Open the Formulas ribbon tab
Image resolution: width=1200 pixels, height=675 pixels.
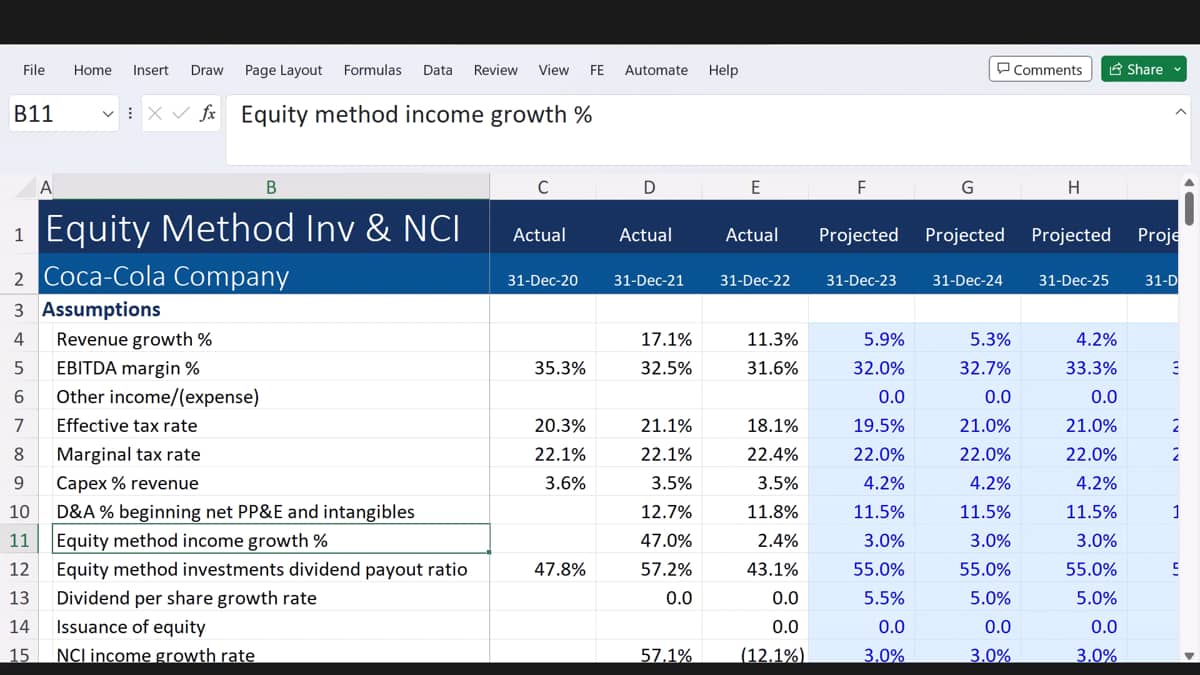pyautogui.click(x=372, y=70)
